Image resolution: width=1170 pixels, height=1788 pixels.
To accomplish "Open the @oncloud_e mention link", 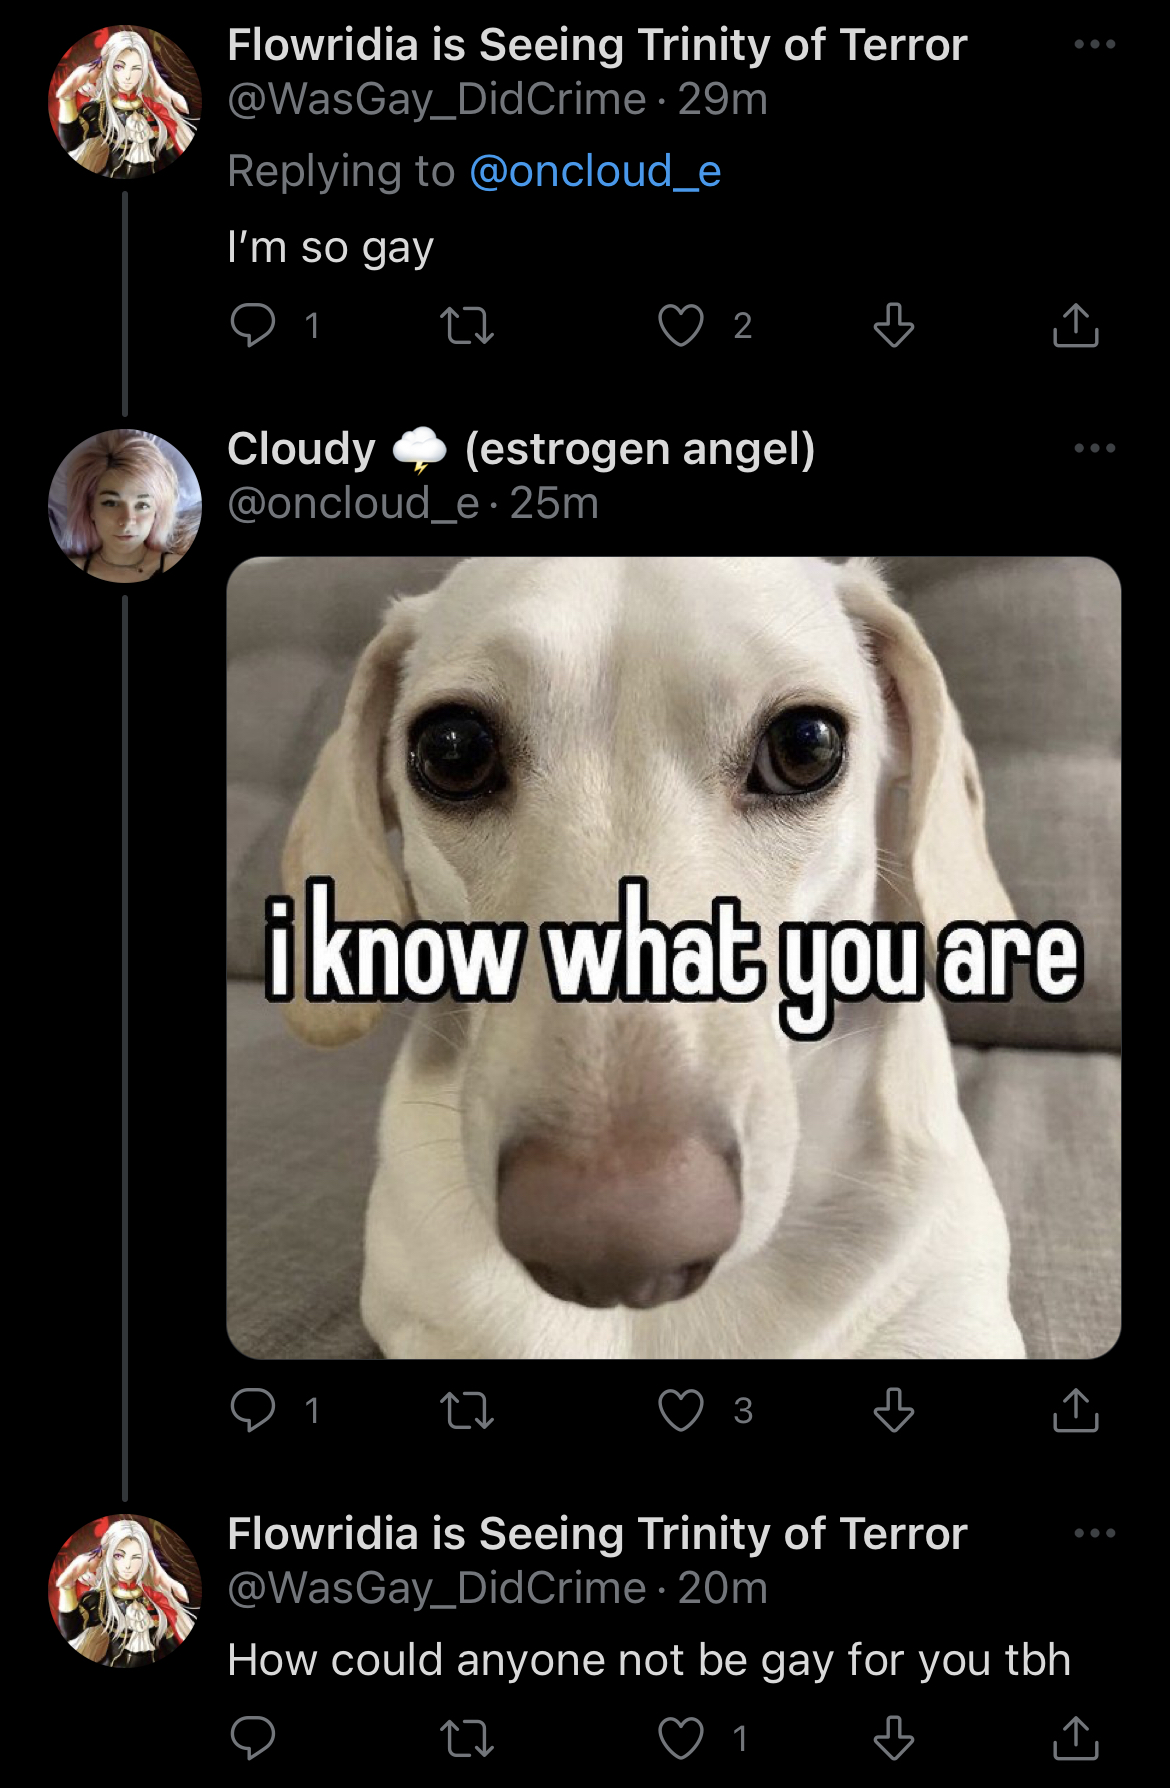I will (x=595, y=171).
